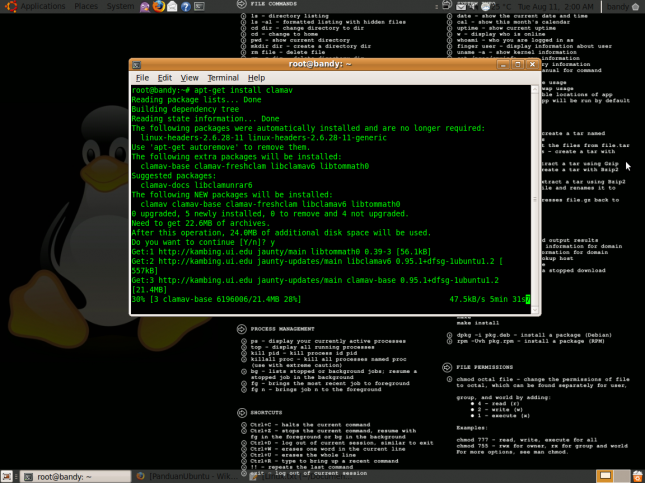This screenshot has height=483, width=645.
Task: Open the weather applet showing 25 °C
Action: point(497,7)
